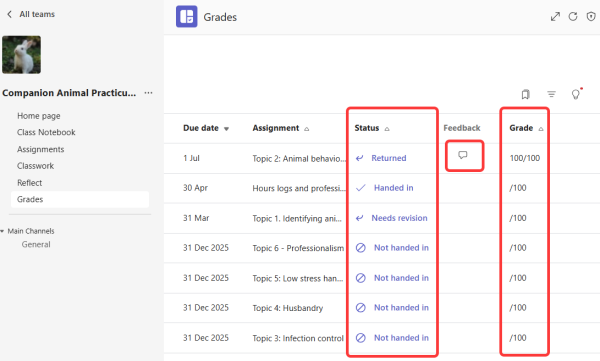
Task: Open feedback comment for Topic 2
Action: [x=463, y=155]
